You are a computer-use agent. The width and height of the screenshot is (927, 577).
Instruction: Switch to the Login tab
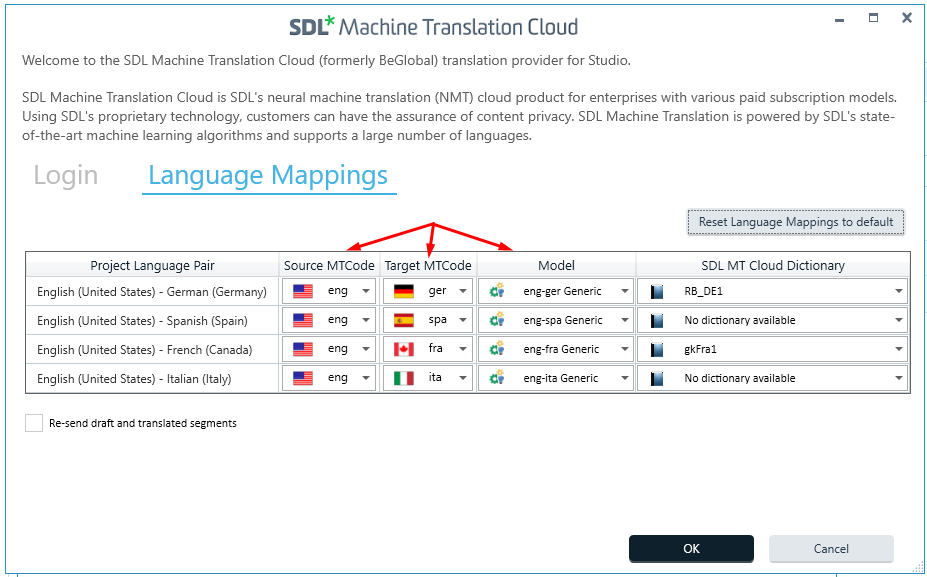click(x=66, y=176)
